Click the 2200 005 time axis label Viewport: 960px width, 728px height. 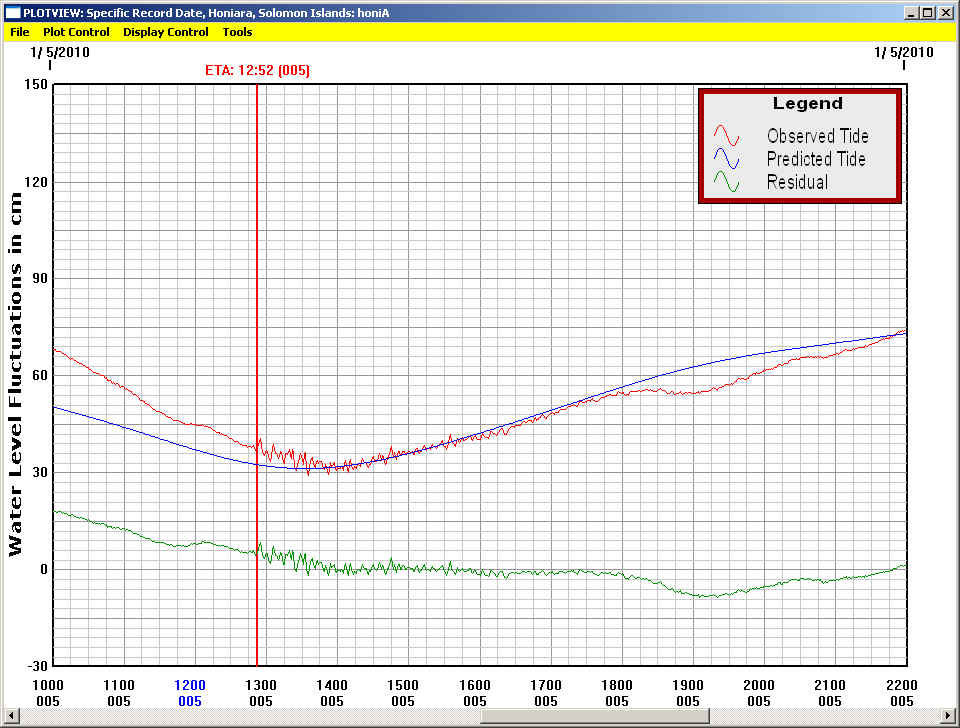click(901, 693)
